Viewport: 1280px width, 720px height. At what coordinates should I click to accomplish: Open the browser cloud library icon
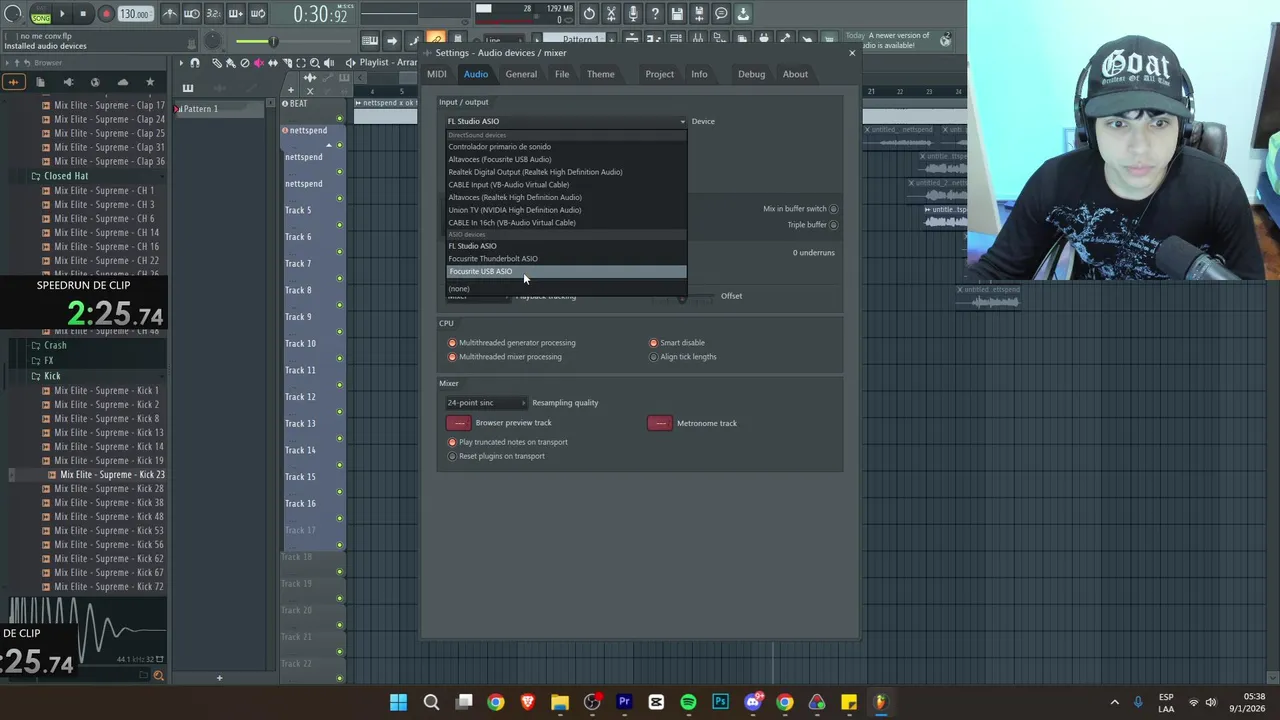[122, 82]
